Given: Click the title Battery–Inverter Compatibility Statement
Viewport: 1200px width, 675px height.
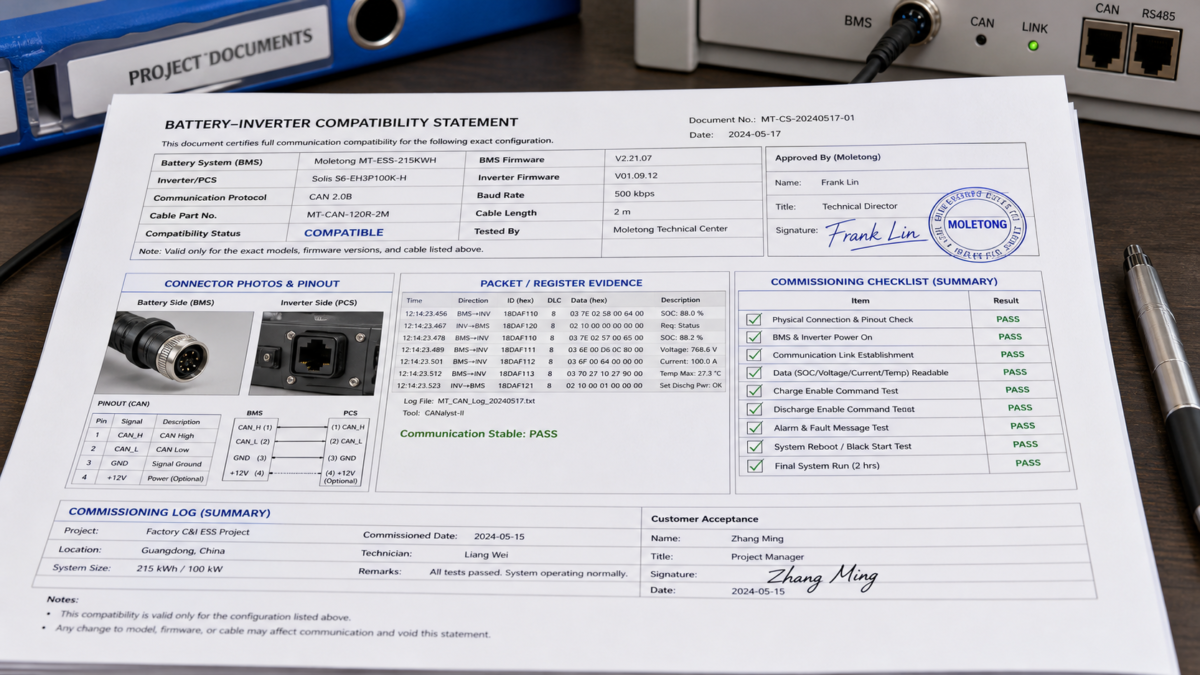Looking at the screenshot, I should [x=341, y=123].
